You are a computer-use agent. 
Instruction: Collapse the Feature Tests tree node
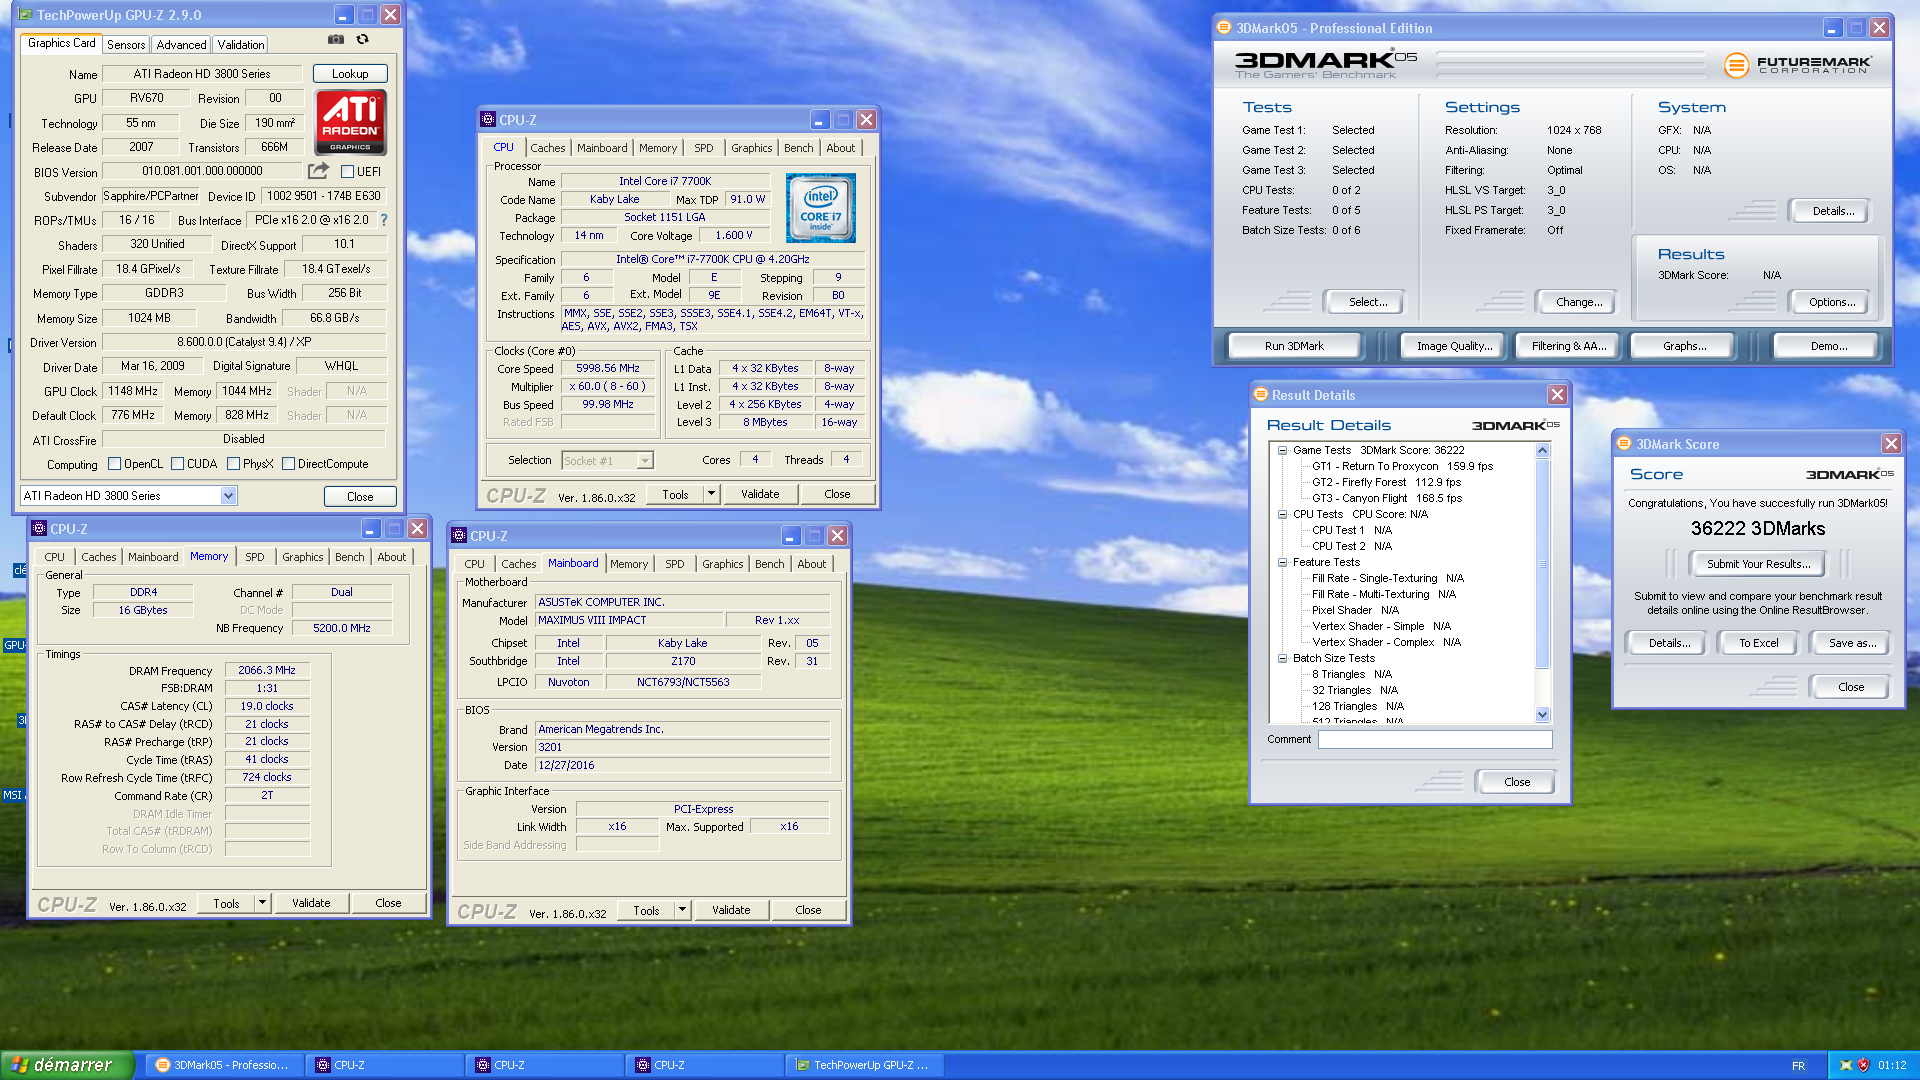[1282, 562]
